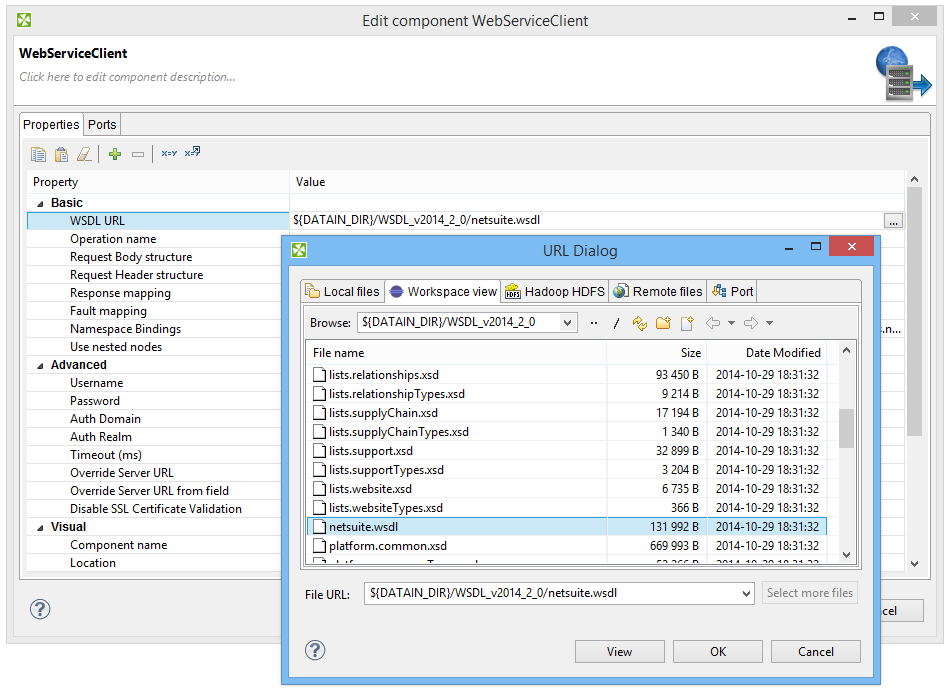Click the minus remove-property icon
Screen dimensions: 949x690
[x=138, y=154]
